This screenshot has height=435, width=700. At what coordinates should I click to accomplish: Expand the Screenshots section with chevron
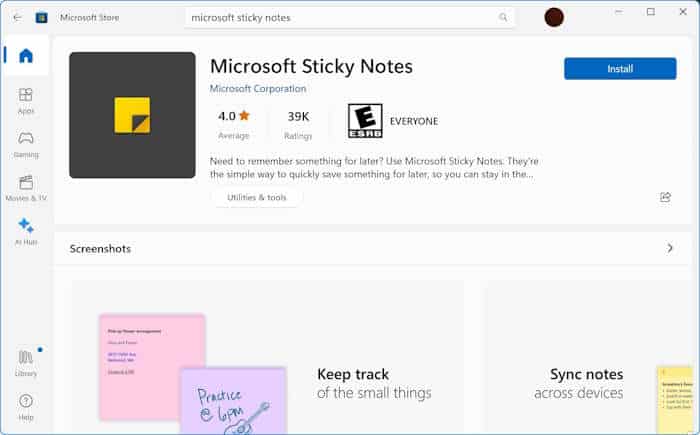coord(670,248)
